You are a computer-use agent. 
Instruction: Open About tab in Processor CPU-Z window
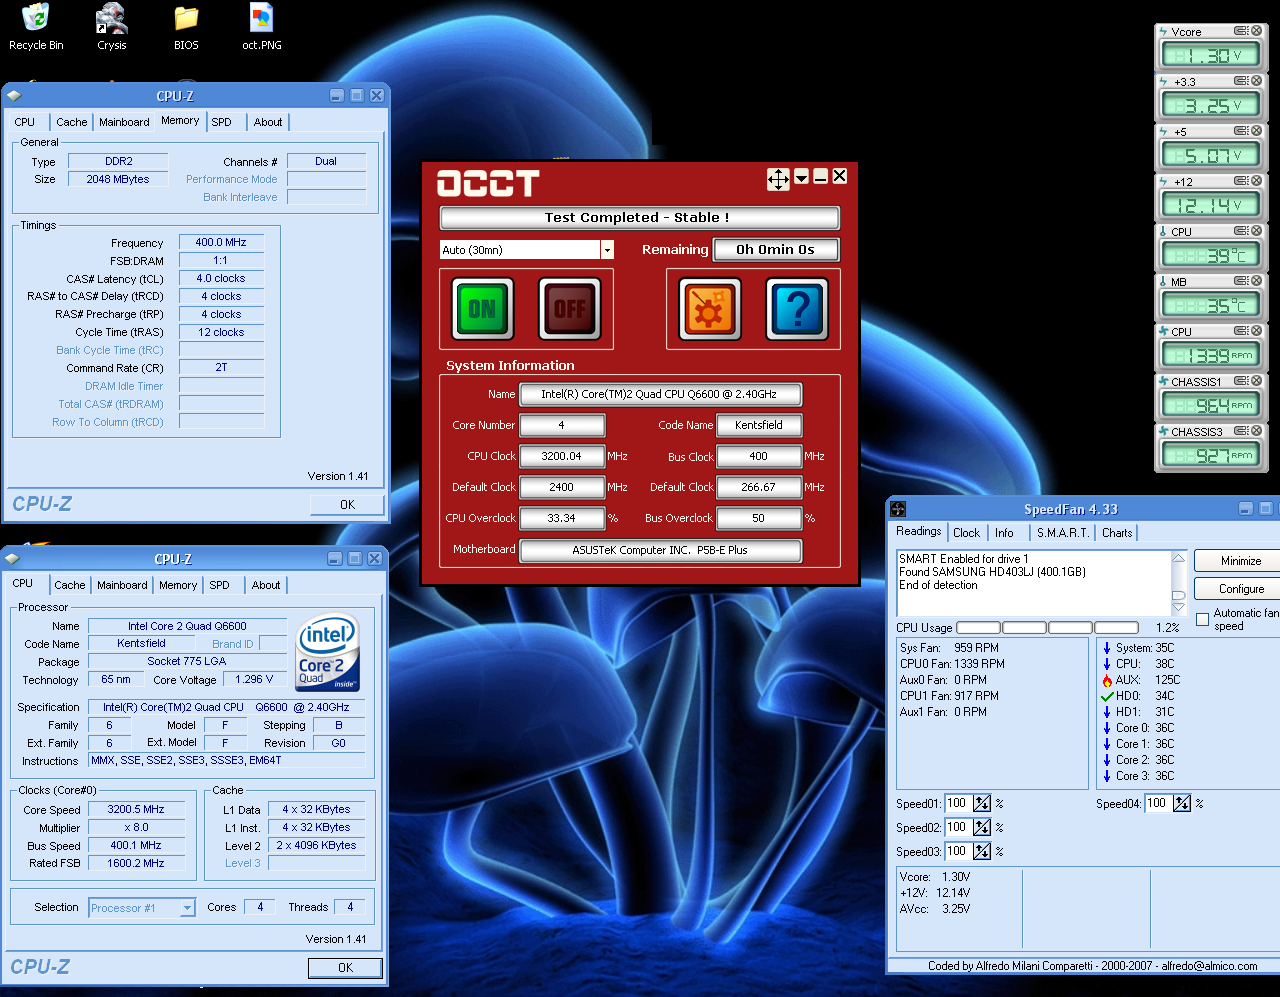pyautogui.click(x=266, y=585)
